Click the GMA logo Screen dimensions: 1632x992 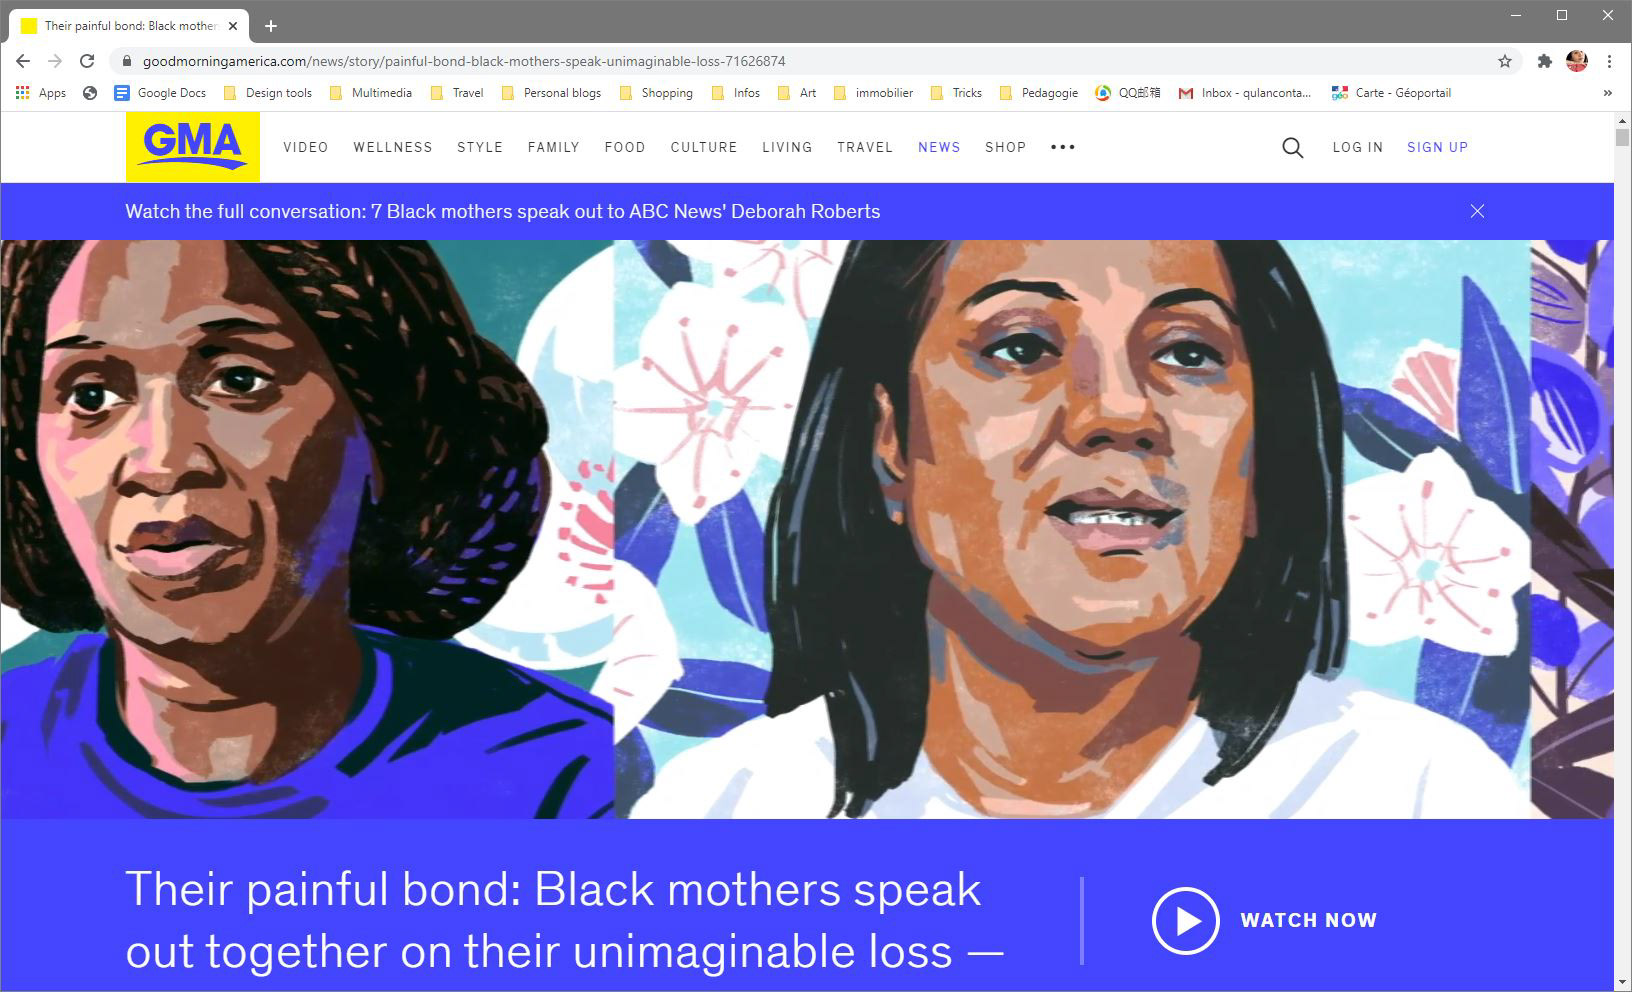tap(193, 147)
